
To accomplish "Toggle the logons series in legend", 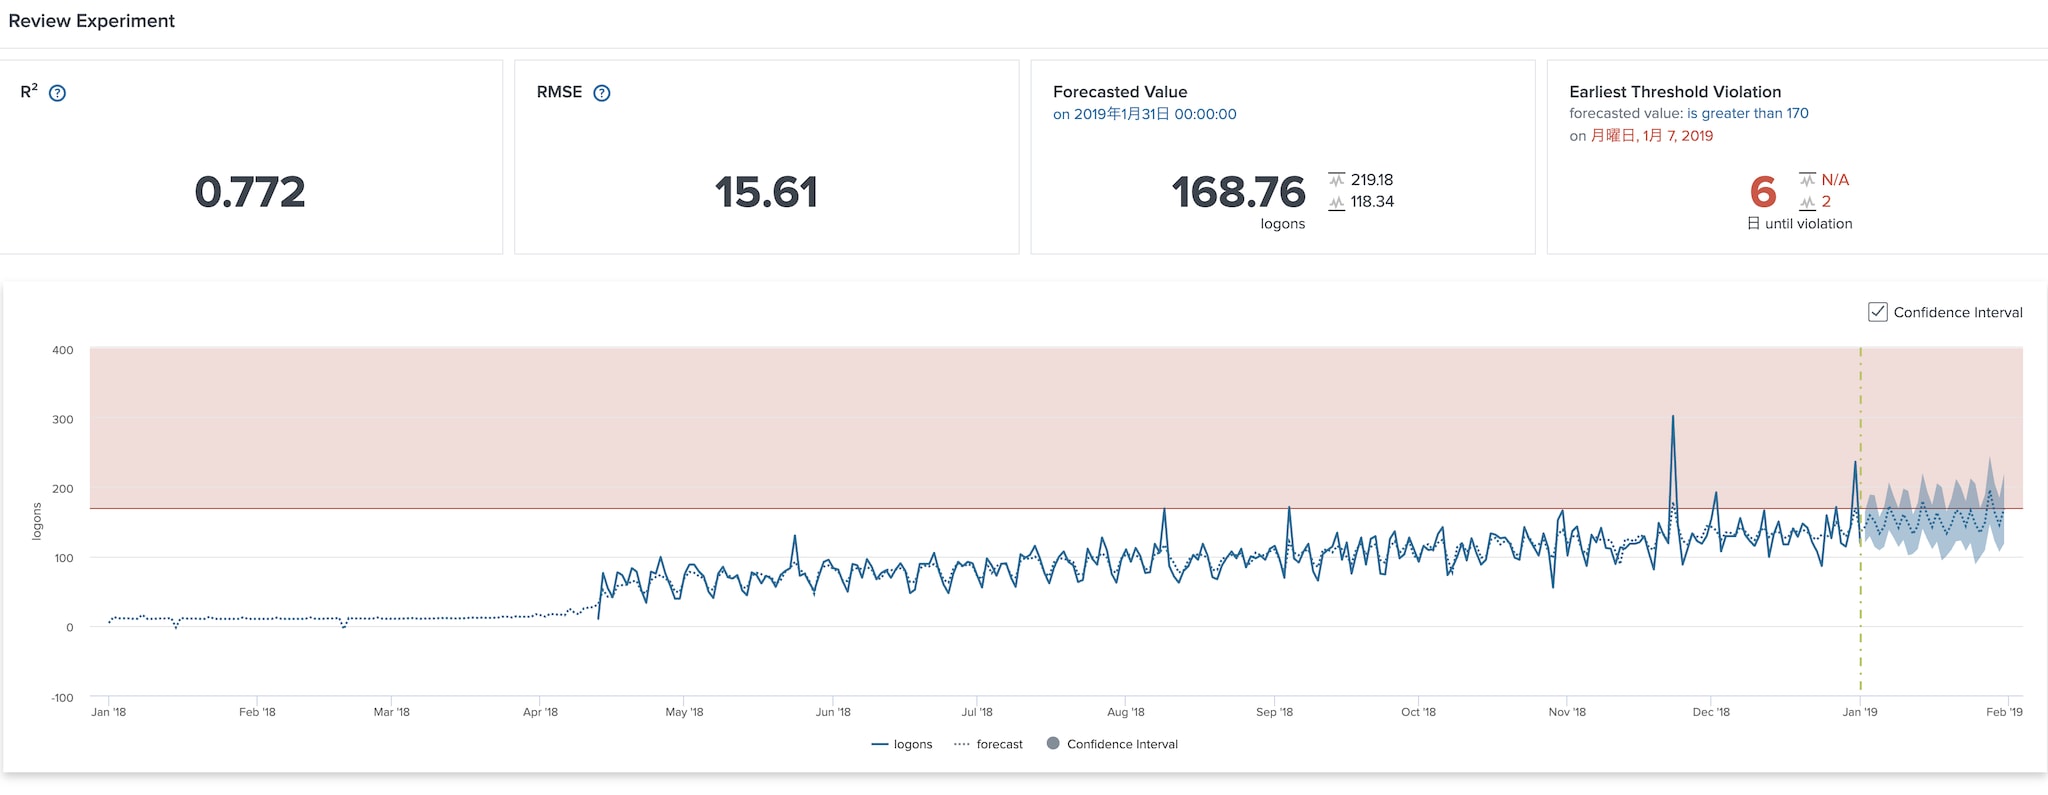I will [x=902, y=744].
